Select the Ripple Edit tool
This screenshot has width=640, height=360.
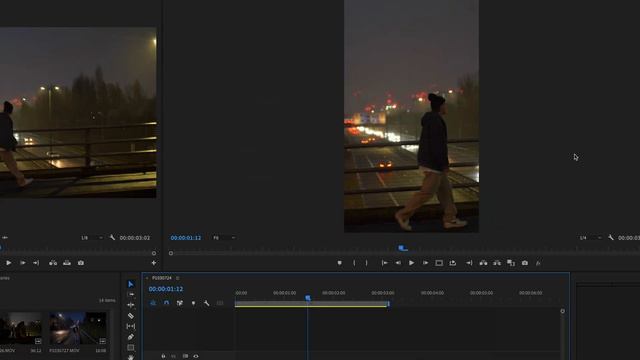pos(131,305)
